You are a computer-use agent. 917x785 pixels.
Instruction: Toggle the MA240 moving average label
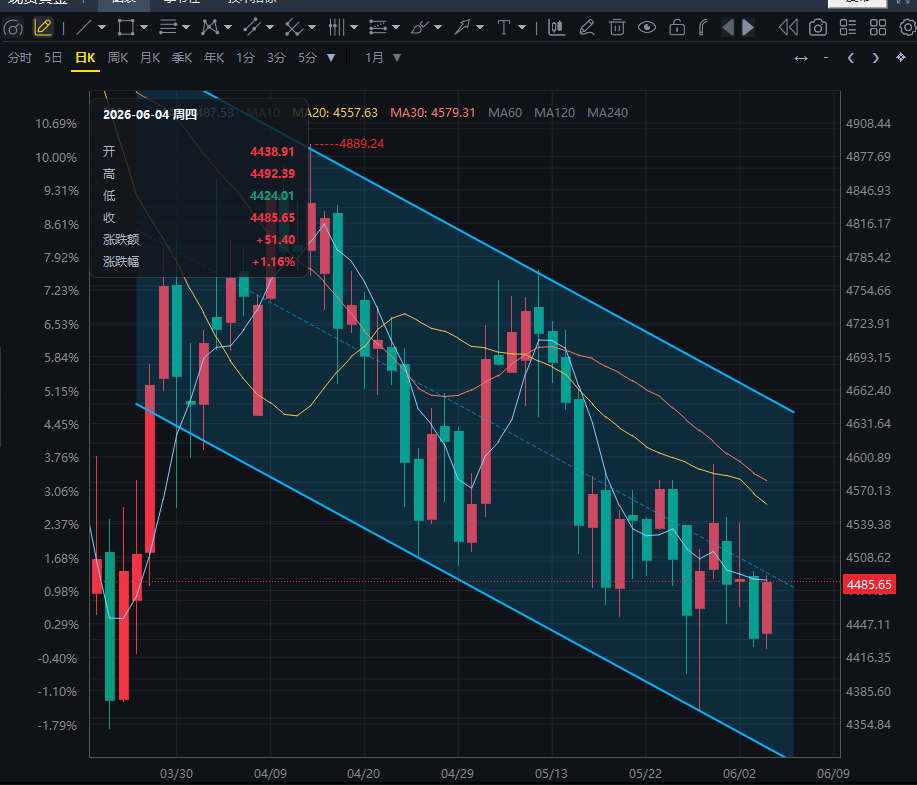608,113
